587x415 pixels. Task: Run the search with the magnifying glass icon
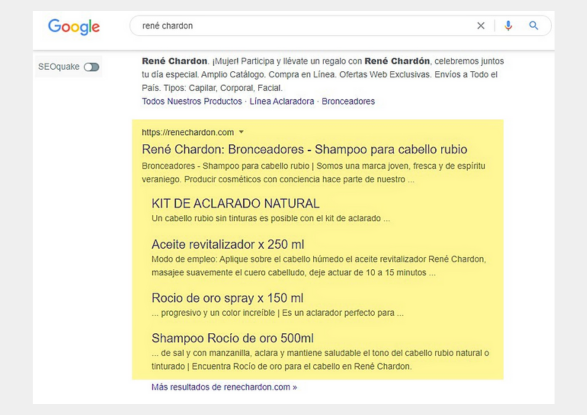[533, 25]
